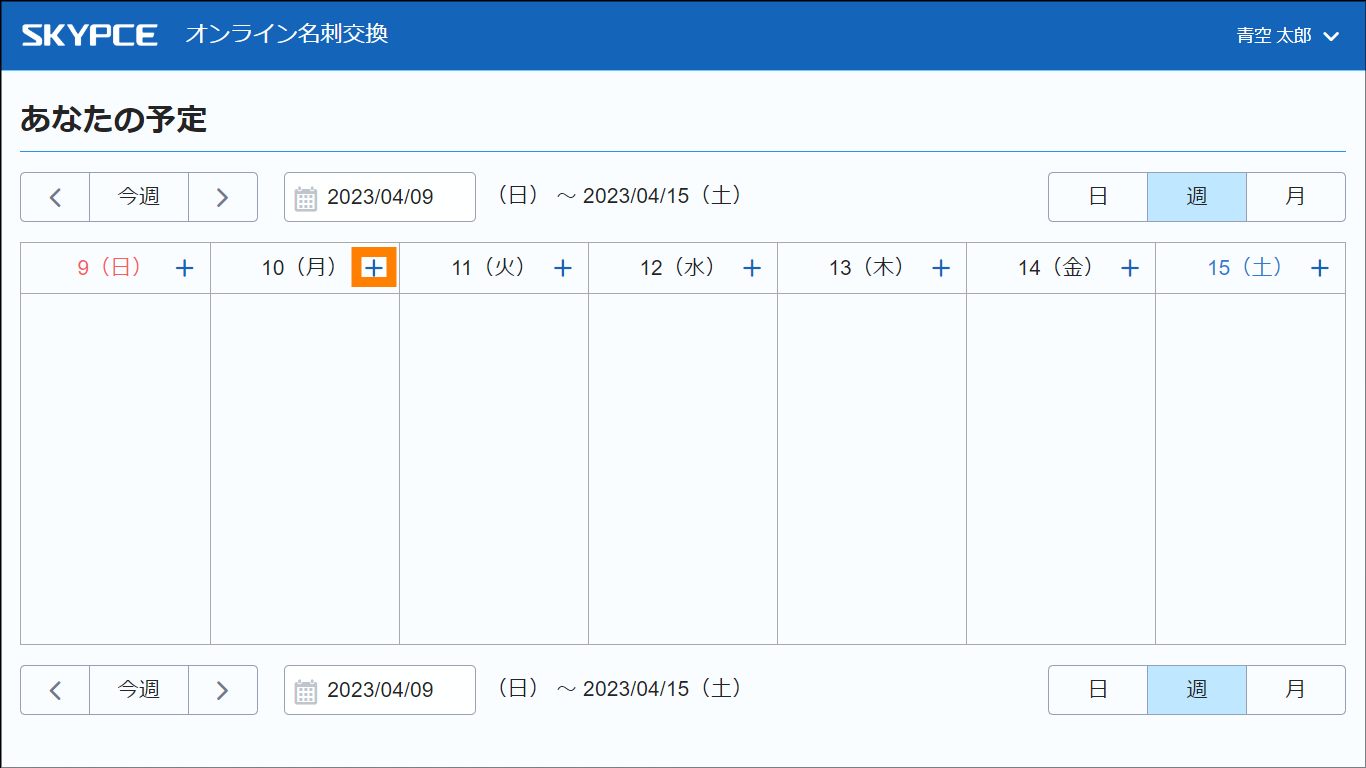Switch to 月 month view at top

pos(1295,197)
